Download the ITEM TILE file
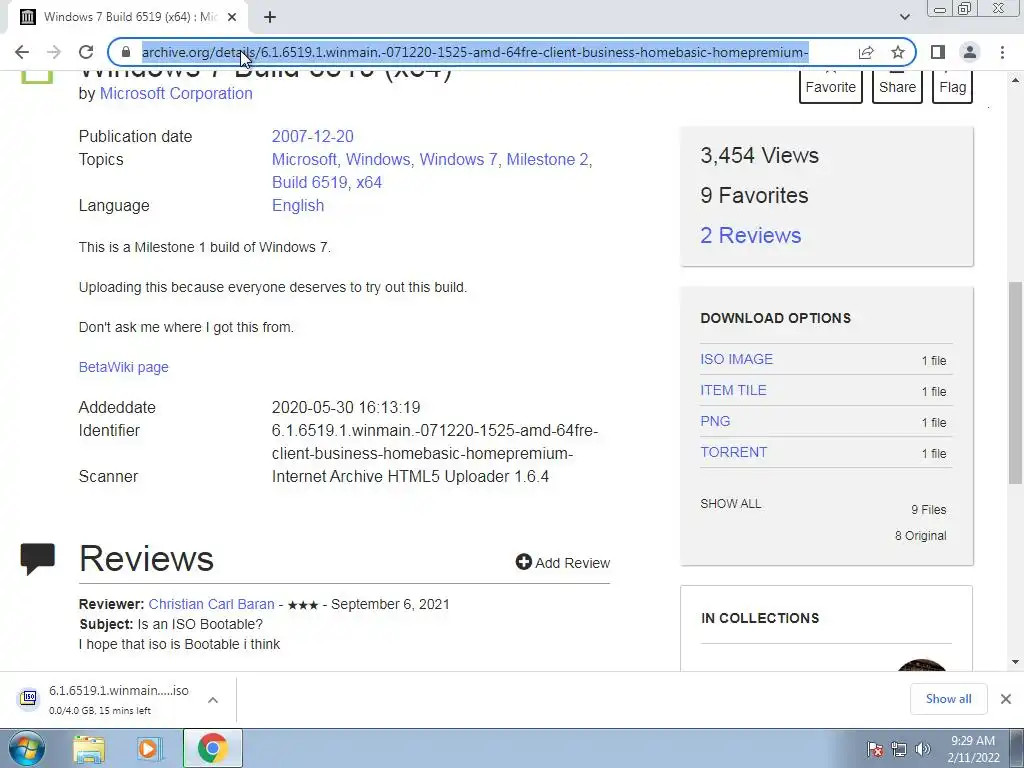This screenshot has width=1024, height=768. pyautogui.click(x=733, y=391)
